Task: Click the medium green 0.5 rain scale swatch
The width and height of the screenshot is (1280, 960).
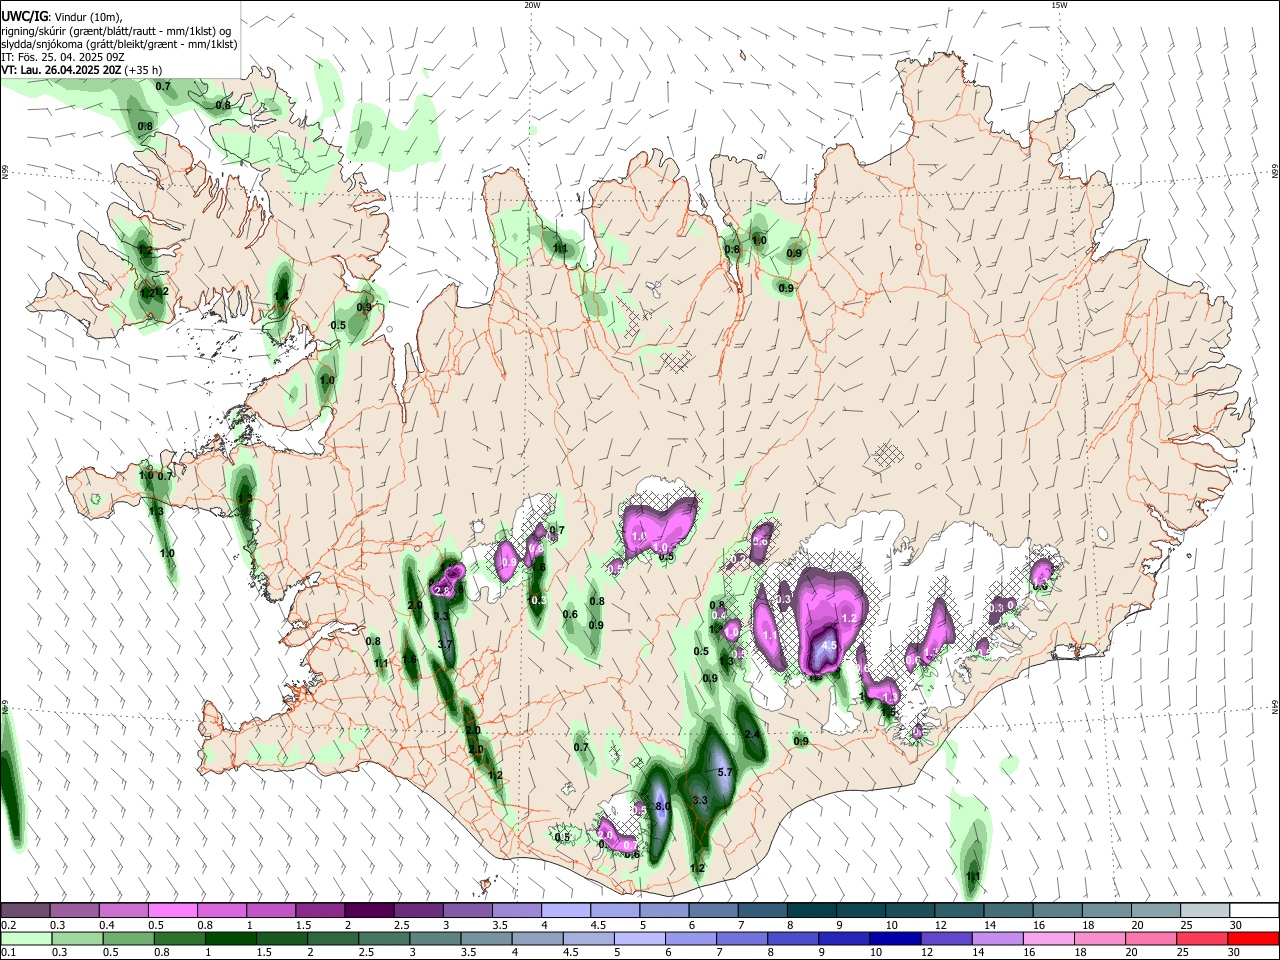Action: (127, 939)
